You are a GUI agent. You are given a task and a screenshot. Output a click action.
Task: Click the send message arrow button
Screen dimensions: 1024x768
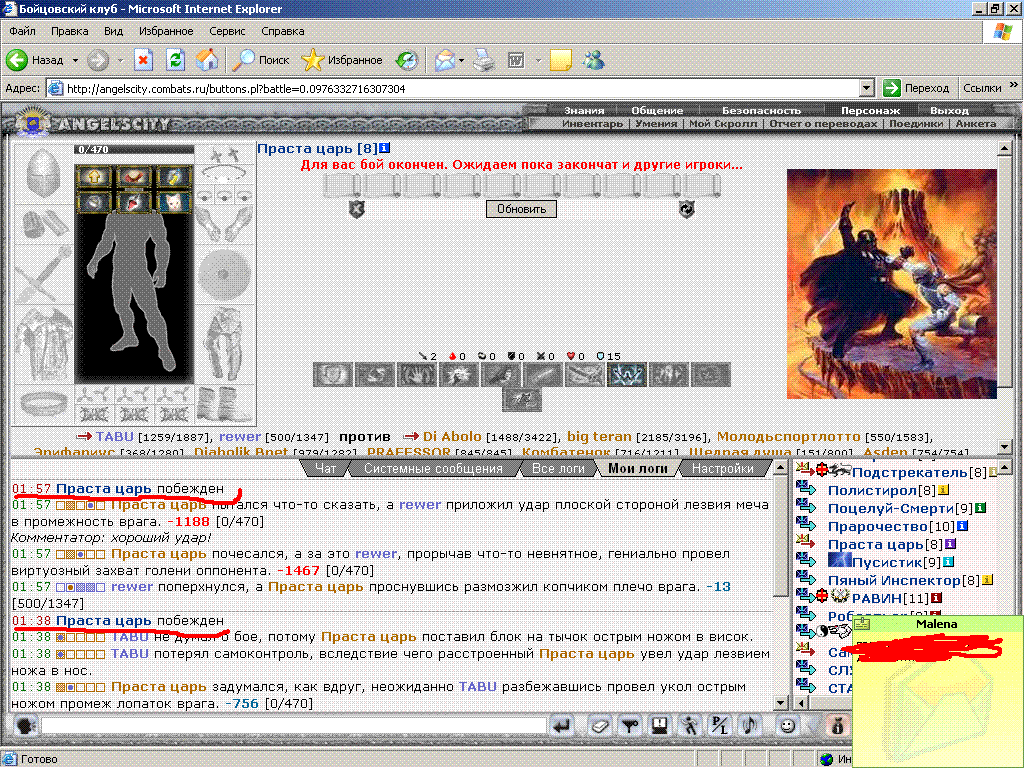[x=562, y=726]
